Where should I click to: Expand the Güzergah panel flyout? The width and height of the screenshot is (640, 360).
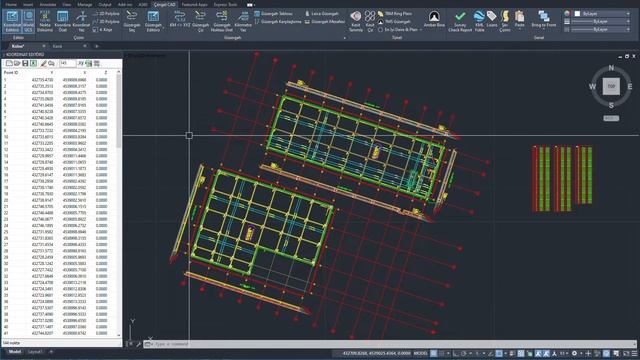coord(344,38)
